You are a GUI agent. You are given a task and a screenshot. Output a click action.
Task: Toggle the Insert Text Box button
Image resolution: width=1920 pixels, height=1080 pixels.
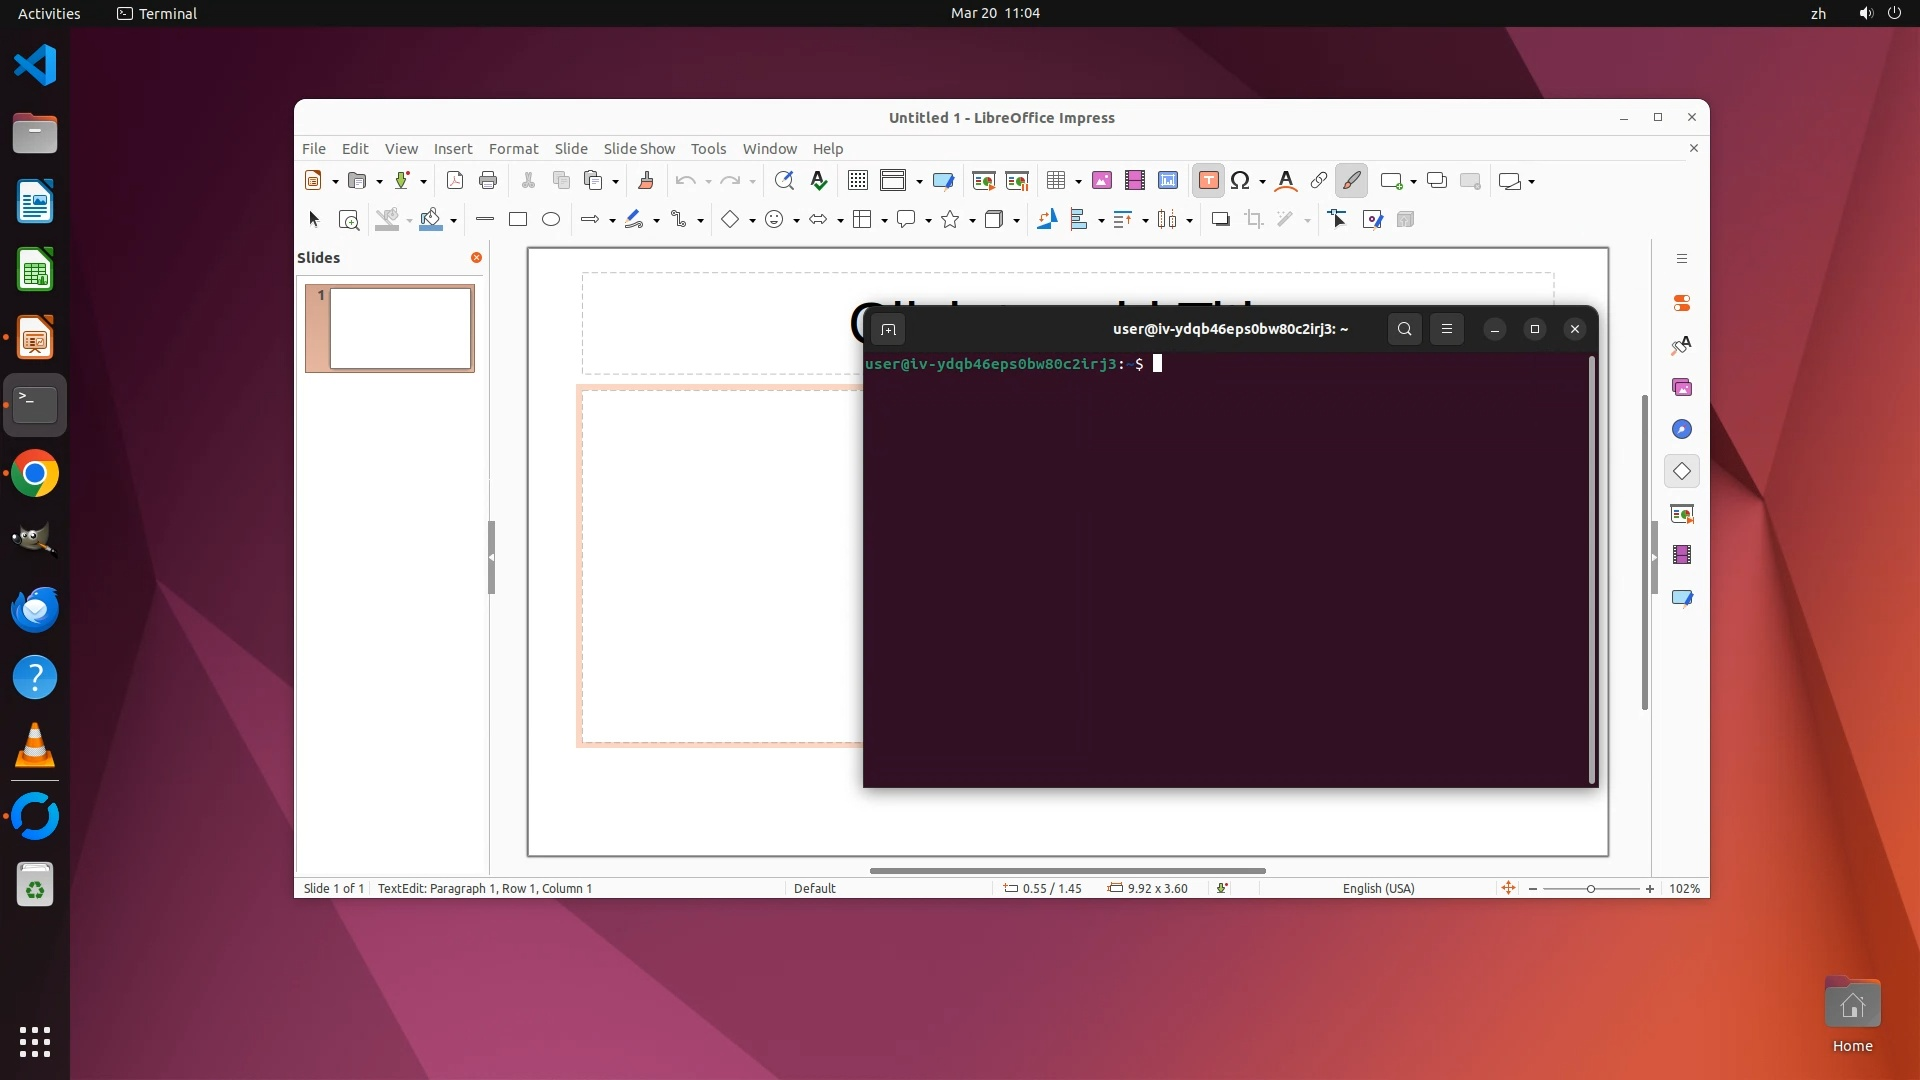coord(1208,181)
